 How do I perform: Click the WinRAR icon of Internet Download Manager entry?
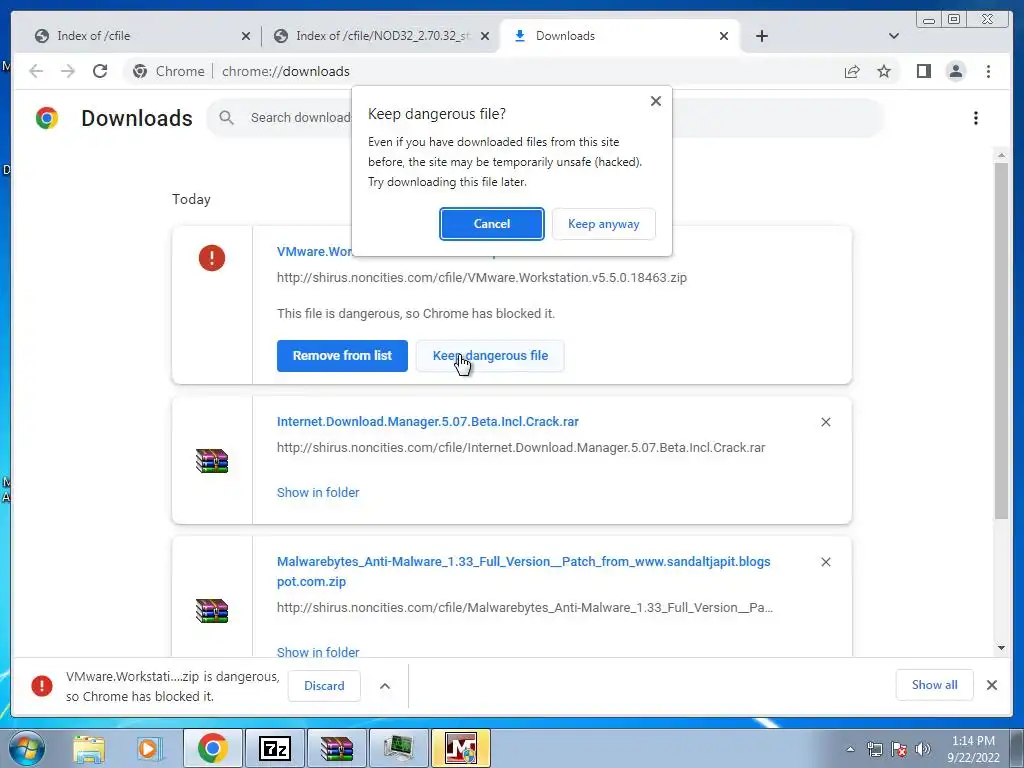pos(212,460)
